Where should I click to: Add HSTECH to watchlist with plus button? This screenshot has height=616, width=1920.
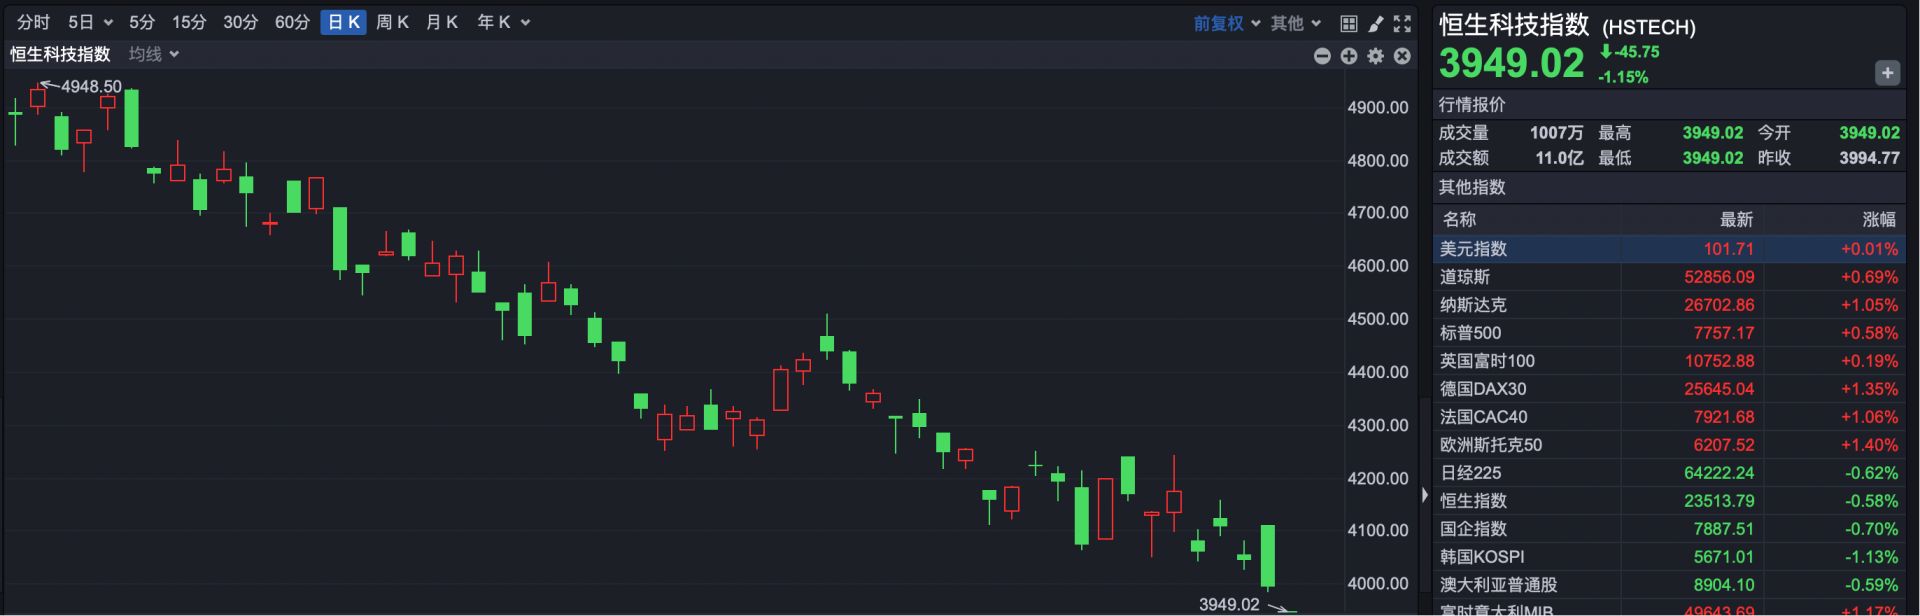(1887, 72)
